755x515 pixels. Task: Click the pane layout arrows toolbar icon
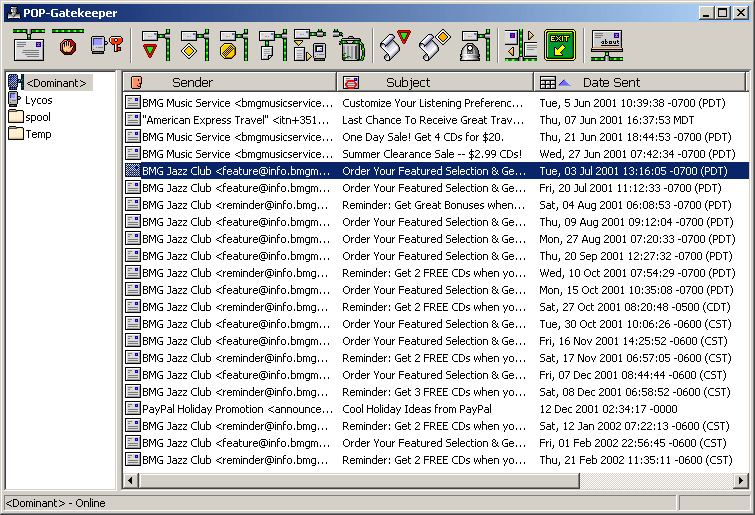tap(521, 45)
